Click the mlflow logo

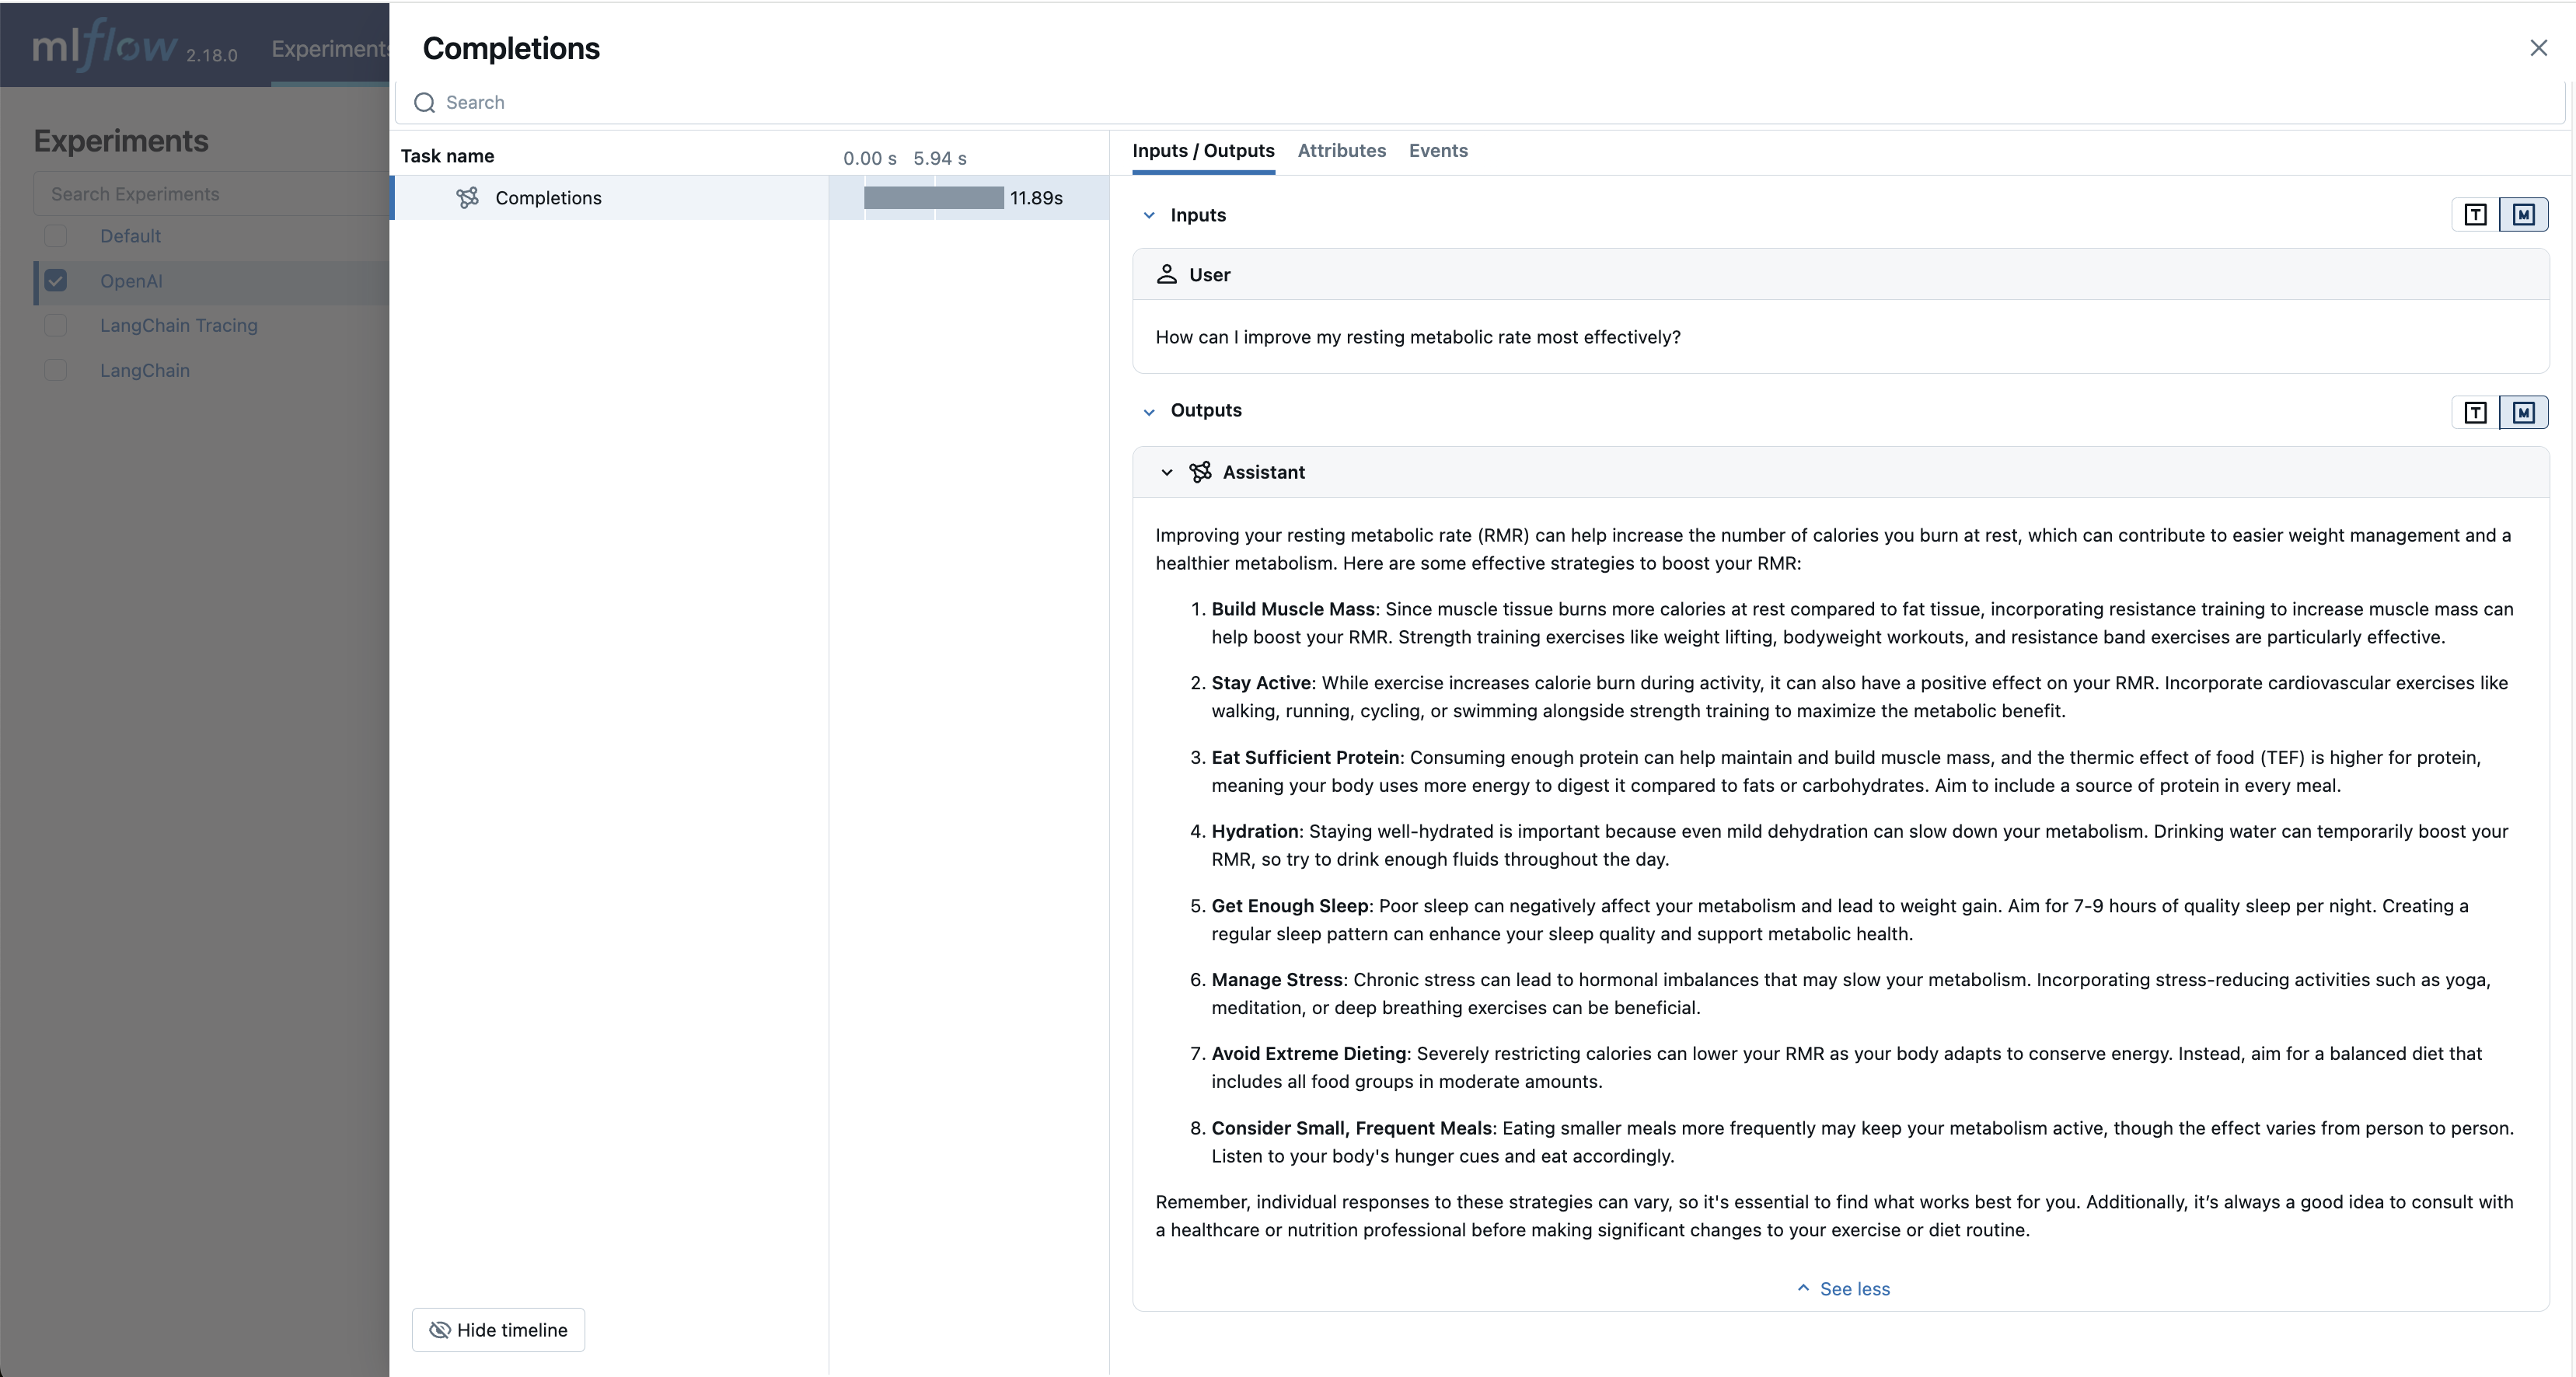(105, 46)
